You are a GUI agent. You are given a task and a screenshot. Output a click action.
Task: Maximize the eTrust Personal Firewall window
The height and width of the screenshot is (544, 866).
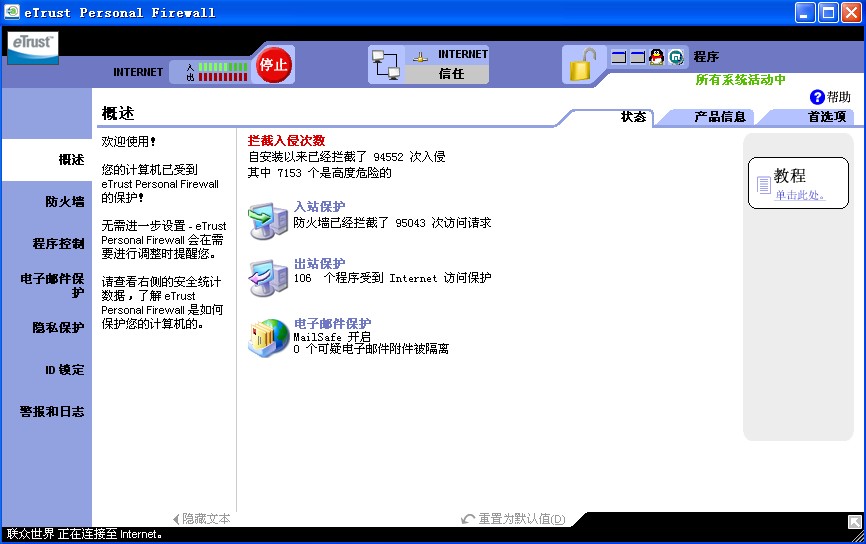tap(828, 12)
